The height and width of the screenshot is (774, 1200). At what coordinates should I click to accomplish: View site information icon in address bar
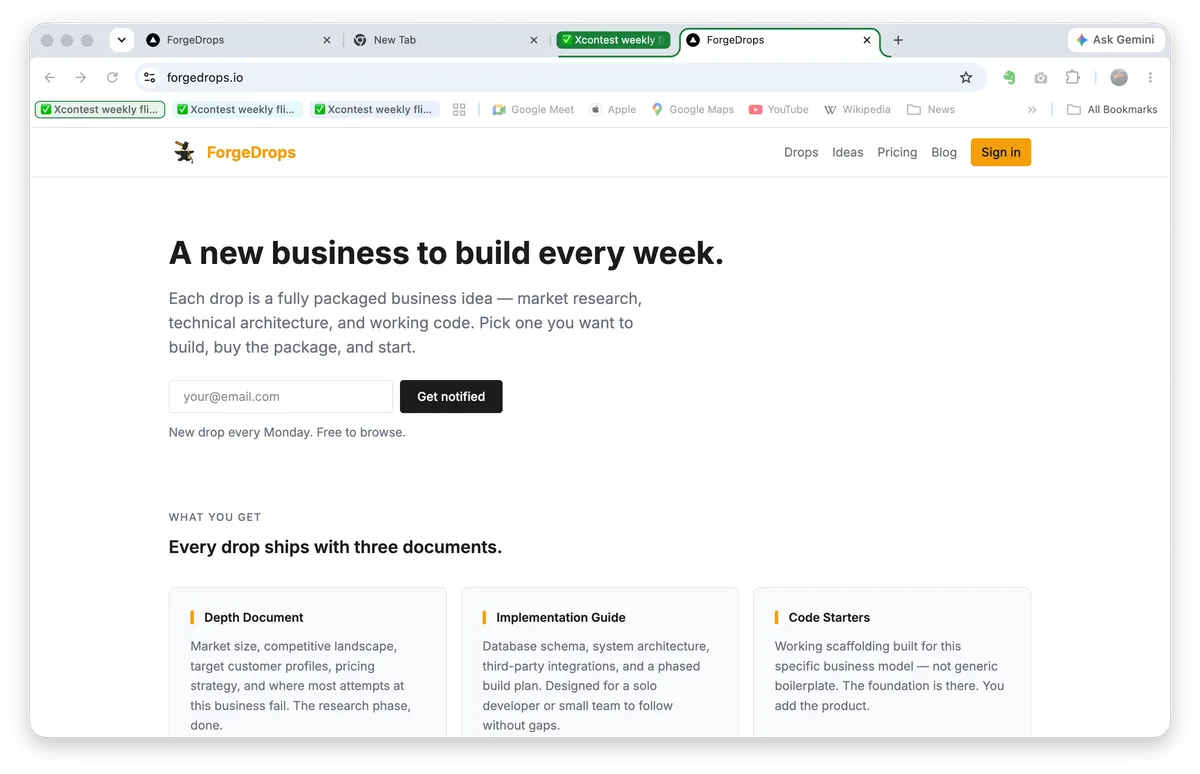click(150, 77)
